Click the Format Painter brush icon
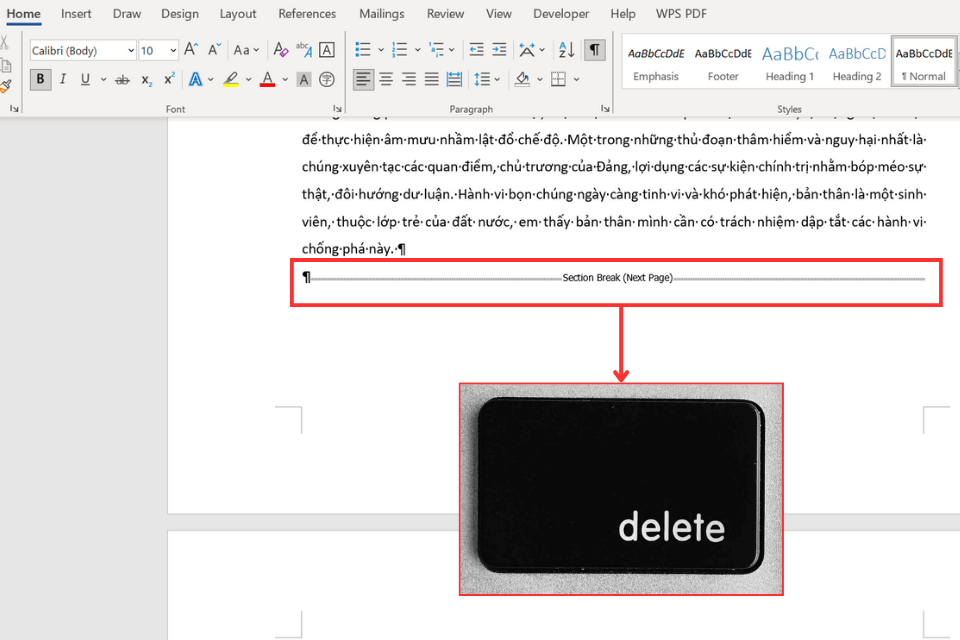The image size is (960, 640). [x=5, y=87]
